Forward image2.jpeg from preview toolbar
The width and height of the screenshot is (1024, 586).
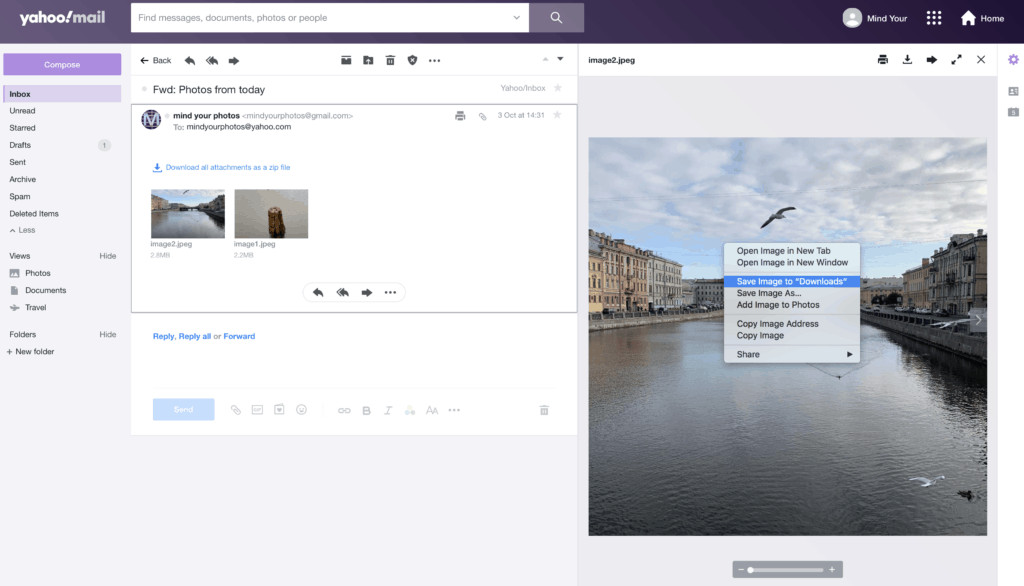click(x=932, y=59)
